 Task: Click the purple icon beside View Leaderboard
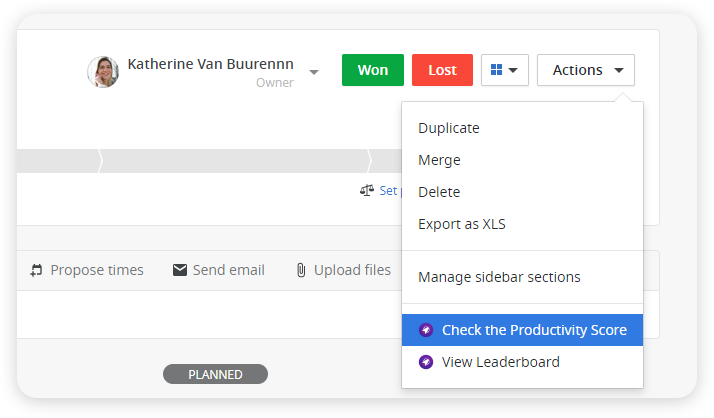click(x=426, y=362)
